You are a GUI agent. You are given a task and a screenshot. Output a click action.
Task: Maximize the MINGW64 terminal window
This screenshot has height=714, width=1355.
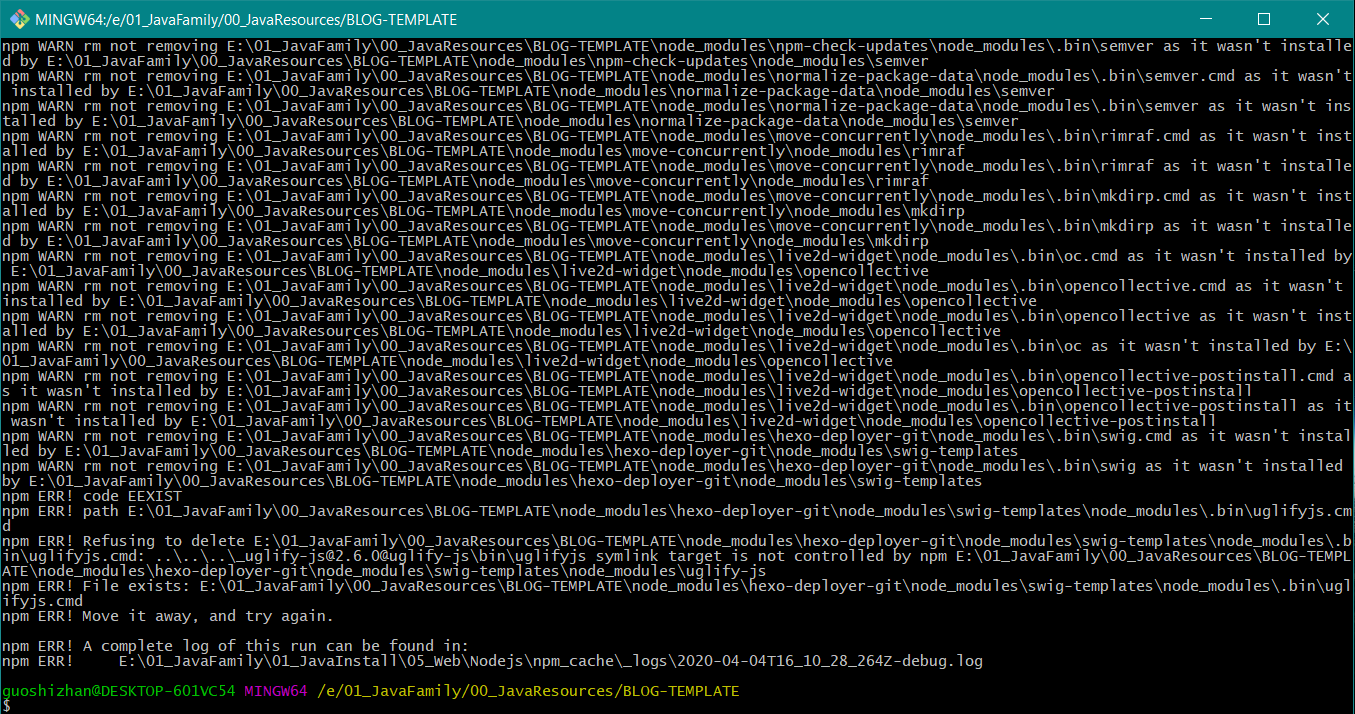coord(1263,19)
